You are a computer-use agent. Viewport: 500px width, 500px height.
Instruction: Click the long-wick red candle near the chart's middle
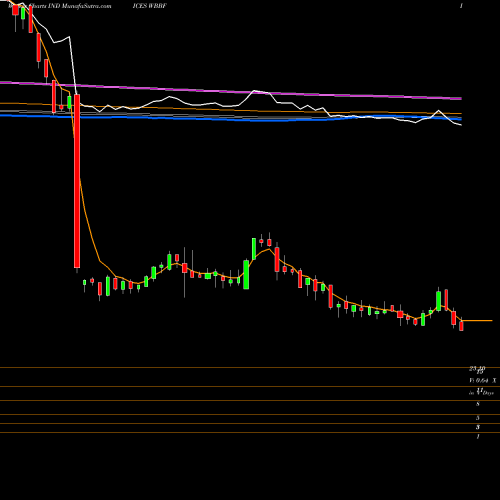[185, 268]
